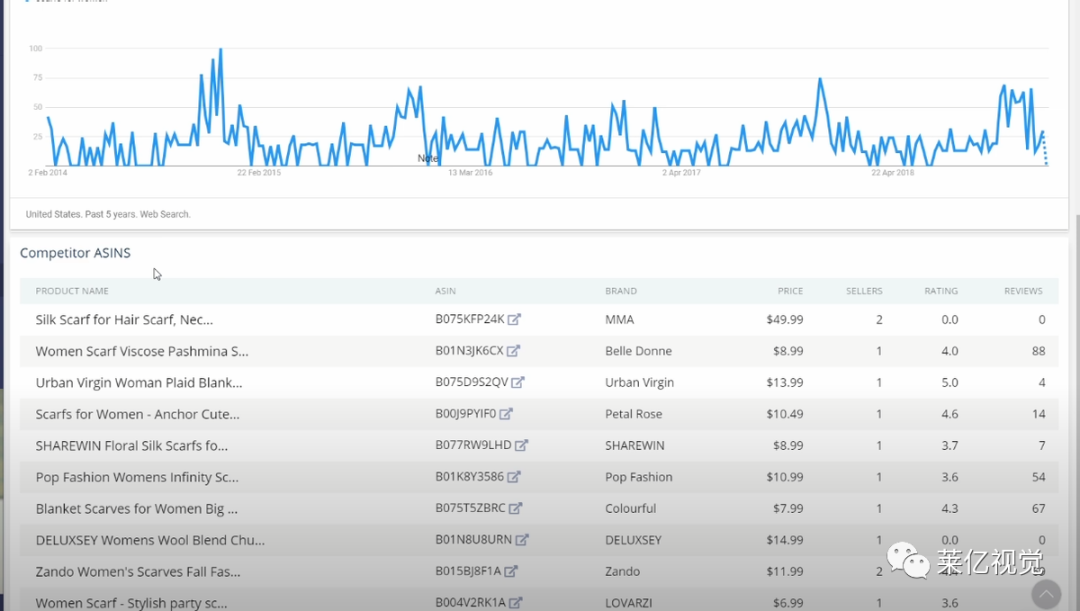Open external link for ASIN B01K8Y3586
Viewport: 1080px width, 611px height.
click(514, 477)
